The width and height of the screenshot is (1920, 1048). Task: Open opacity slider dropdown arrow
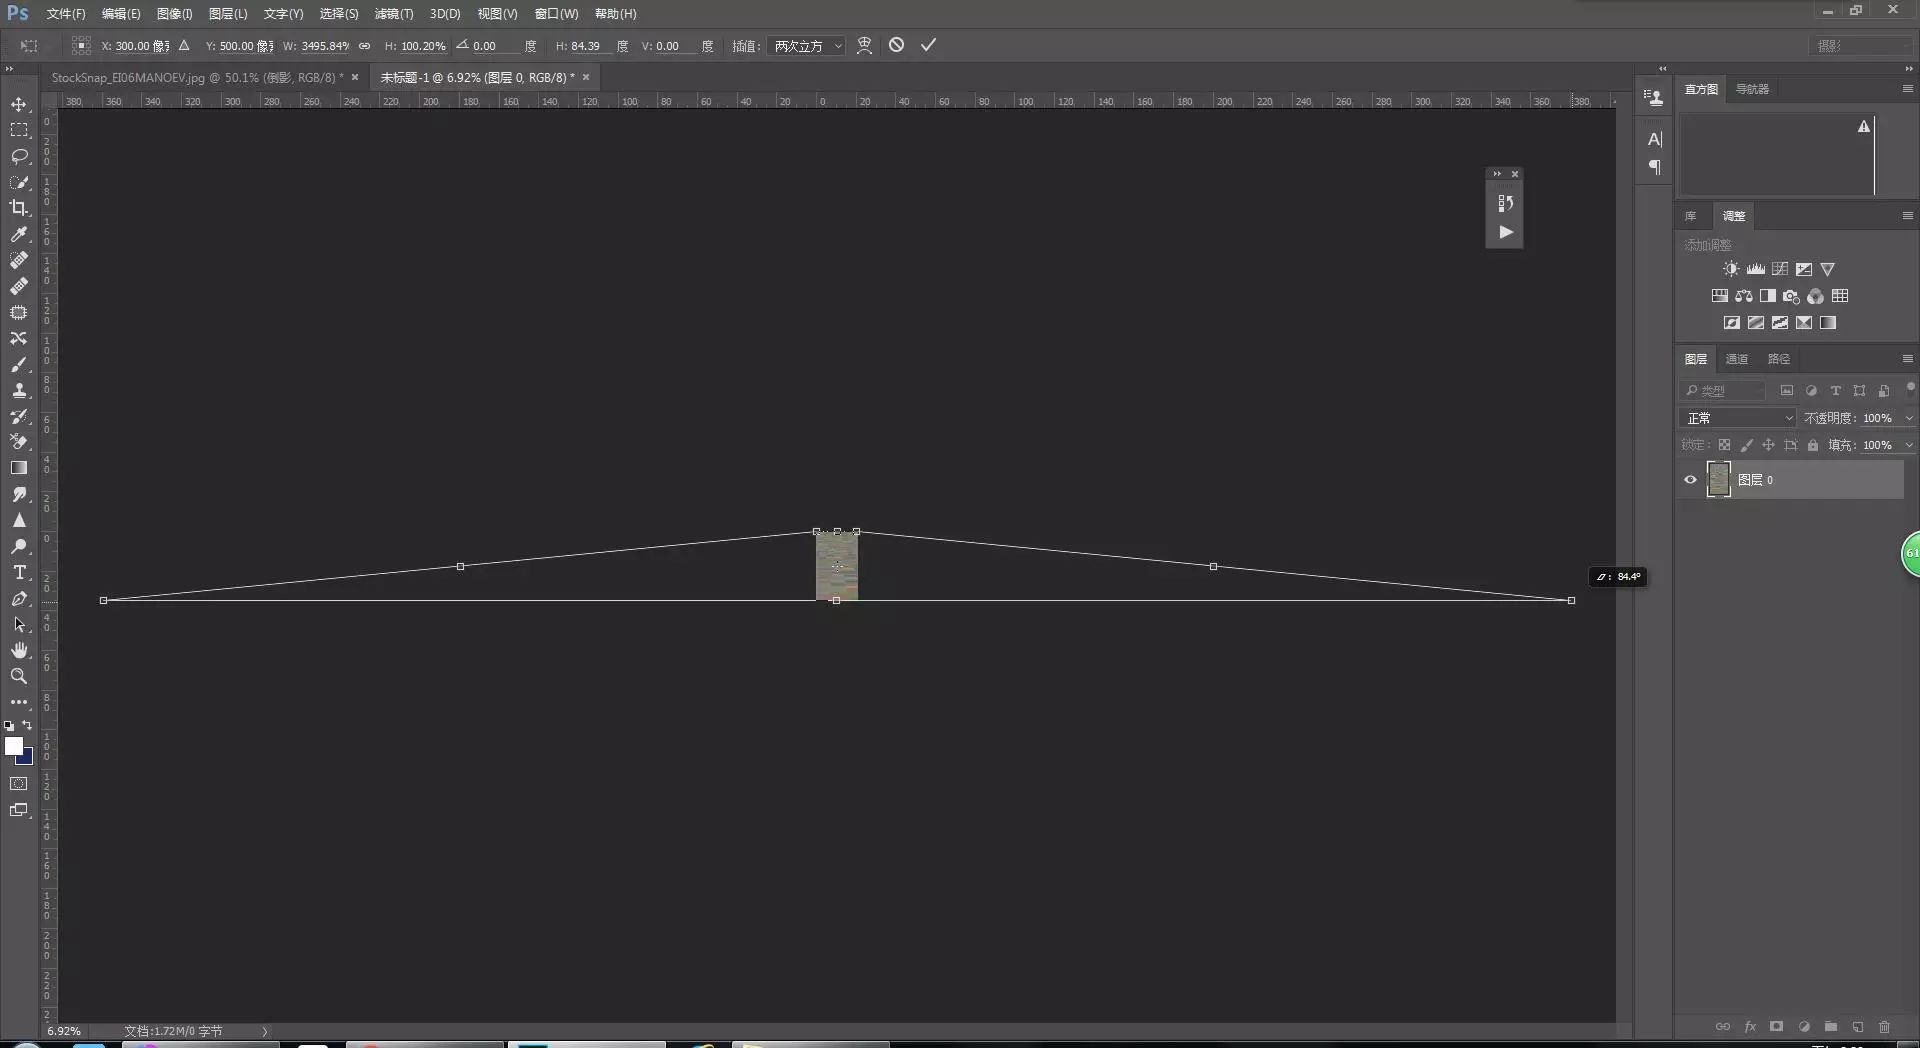[1908, 418]
